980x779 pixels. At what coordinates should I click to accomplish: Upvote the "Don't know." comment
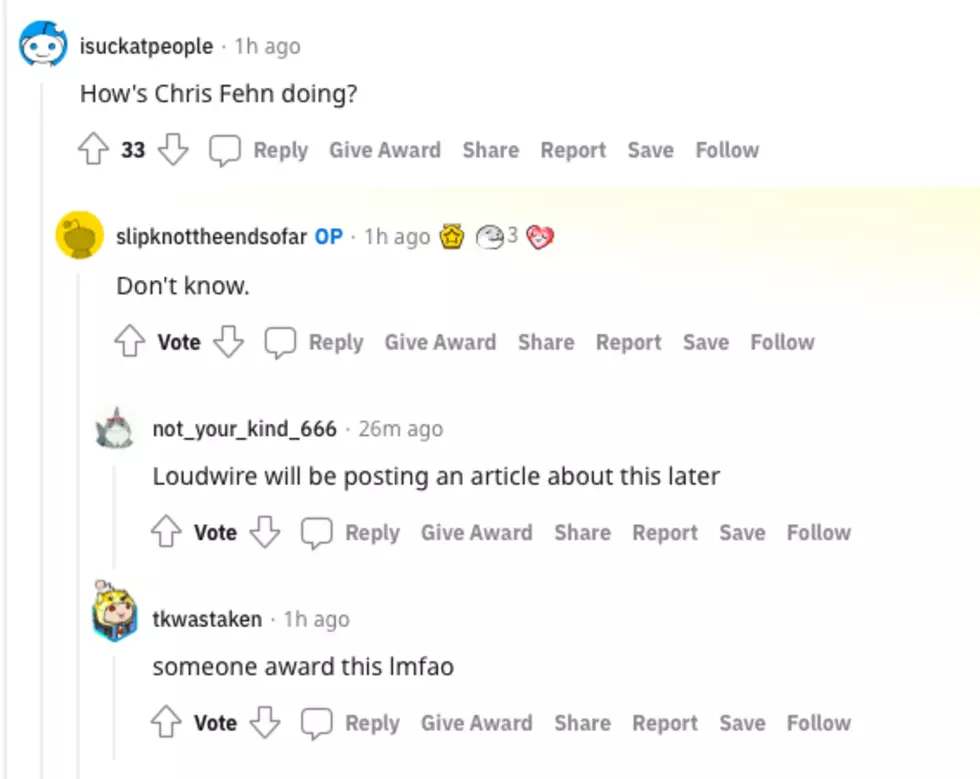click(129, 341)
